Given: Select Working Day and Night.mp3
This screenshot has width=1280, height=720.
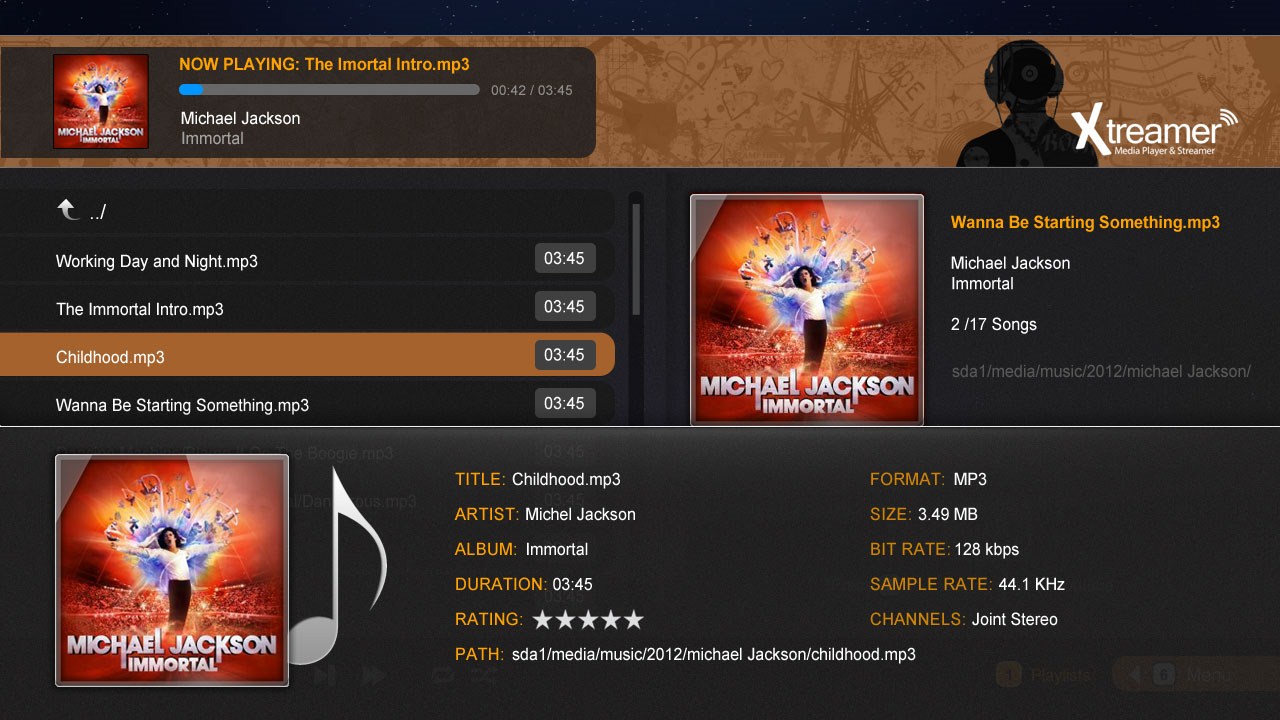Looking at the screenshot, I should 307,260.
